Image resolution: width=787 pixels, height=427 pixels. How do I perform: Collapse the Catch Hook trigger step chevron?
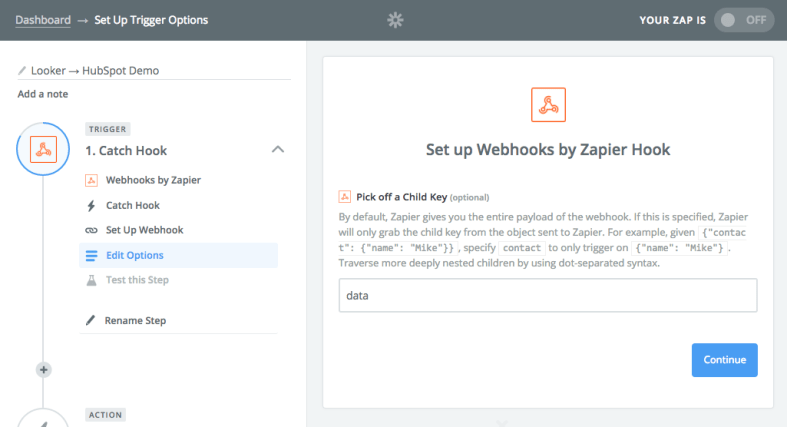[x=278, y=150]
